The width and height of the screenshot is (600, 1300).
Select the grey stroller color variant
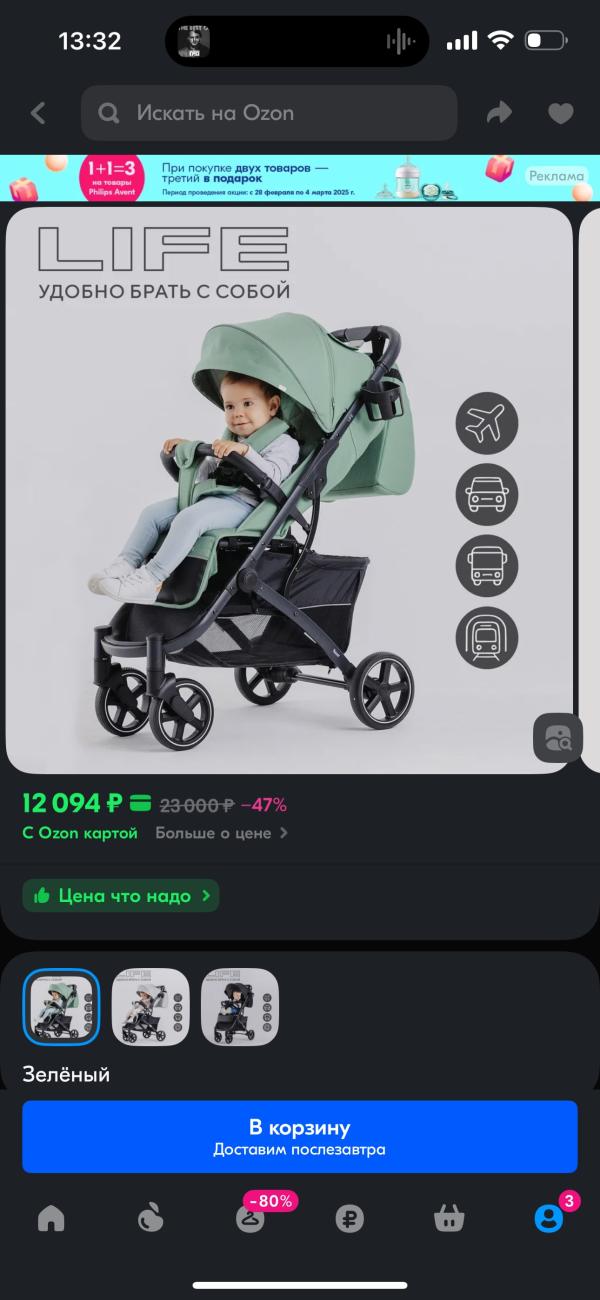(x=151, y=1007)
